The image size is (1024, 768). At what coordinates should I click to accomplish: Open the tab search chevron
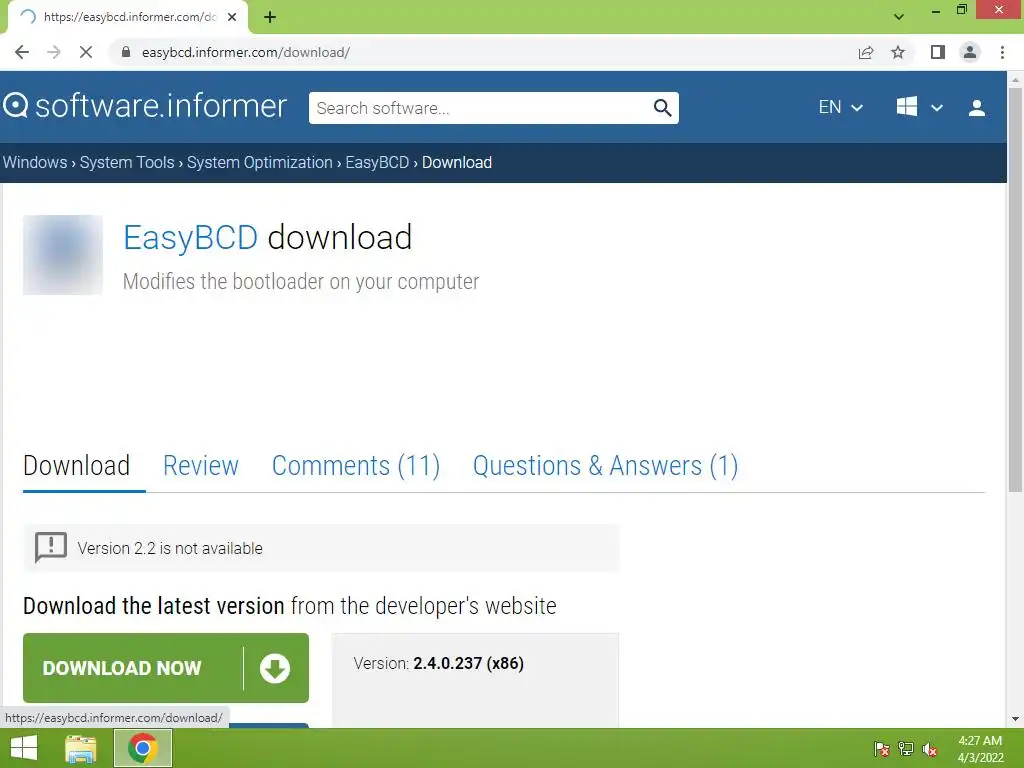(899, 17)
